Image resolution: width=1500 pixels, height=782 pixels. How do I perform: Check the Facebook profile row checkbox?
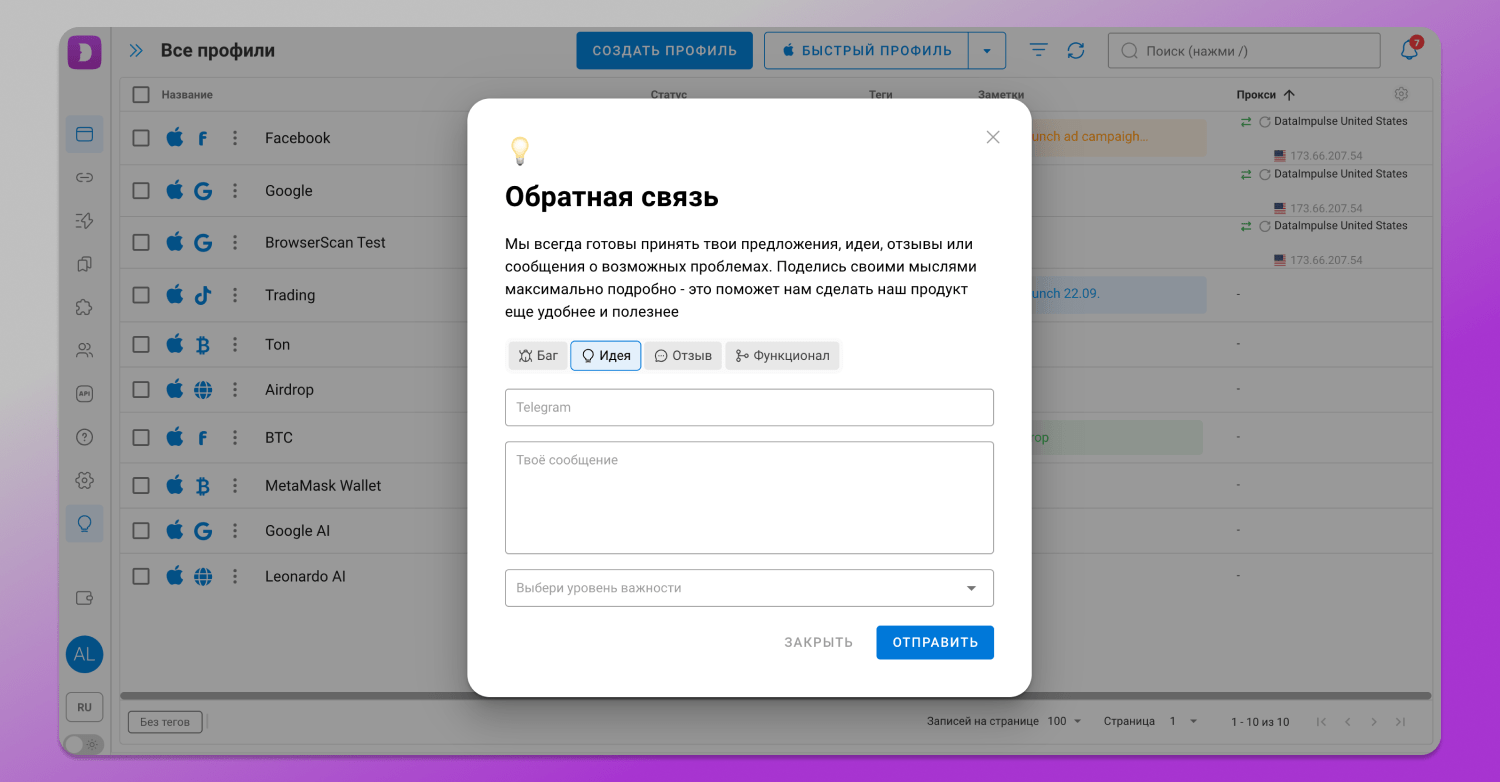141,137
